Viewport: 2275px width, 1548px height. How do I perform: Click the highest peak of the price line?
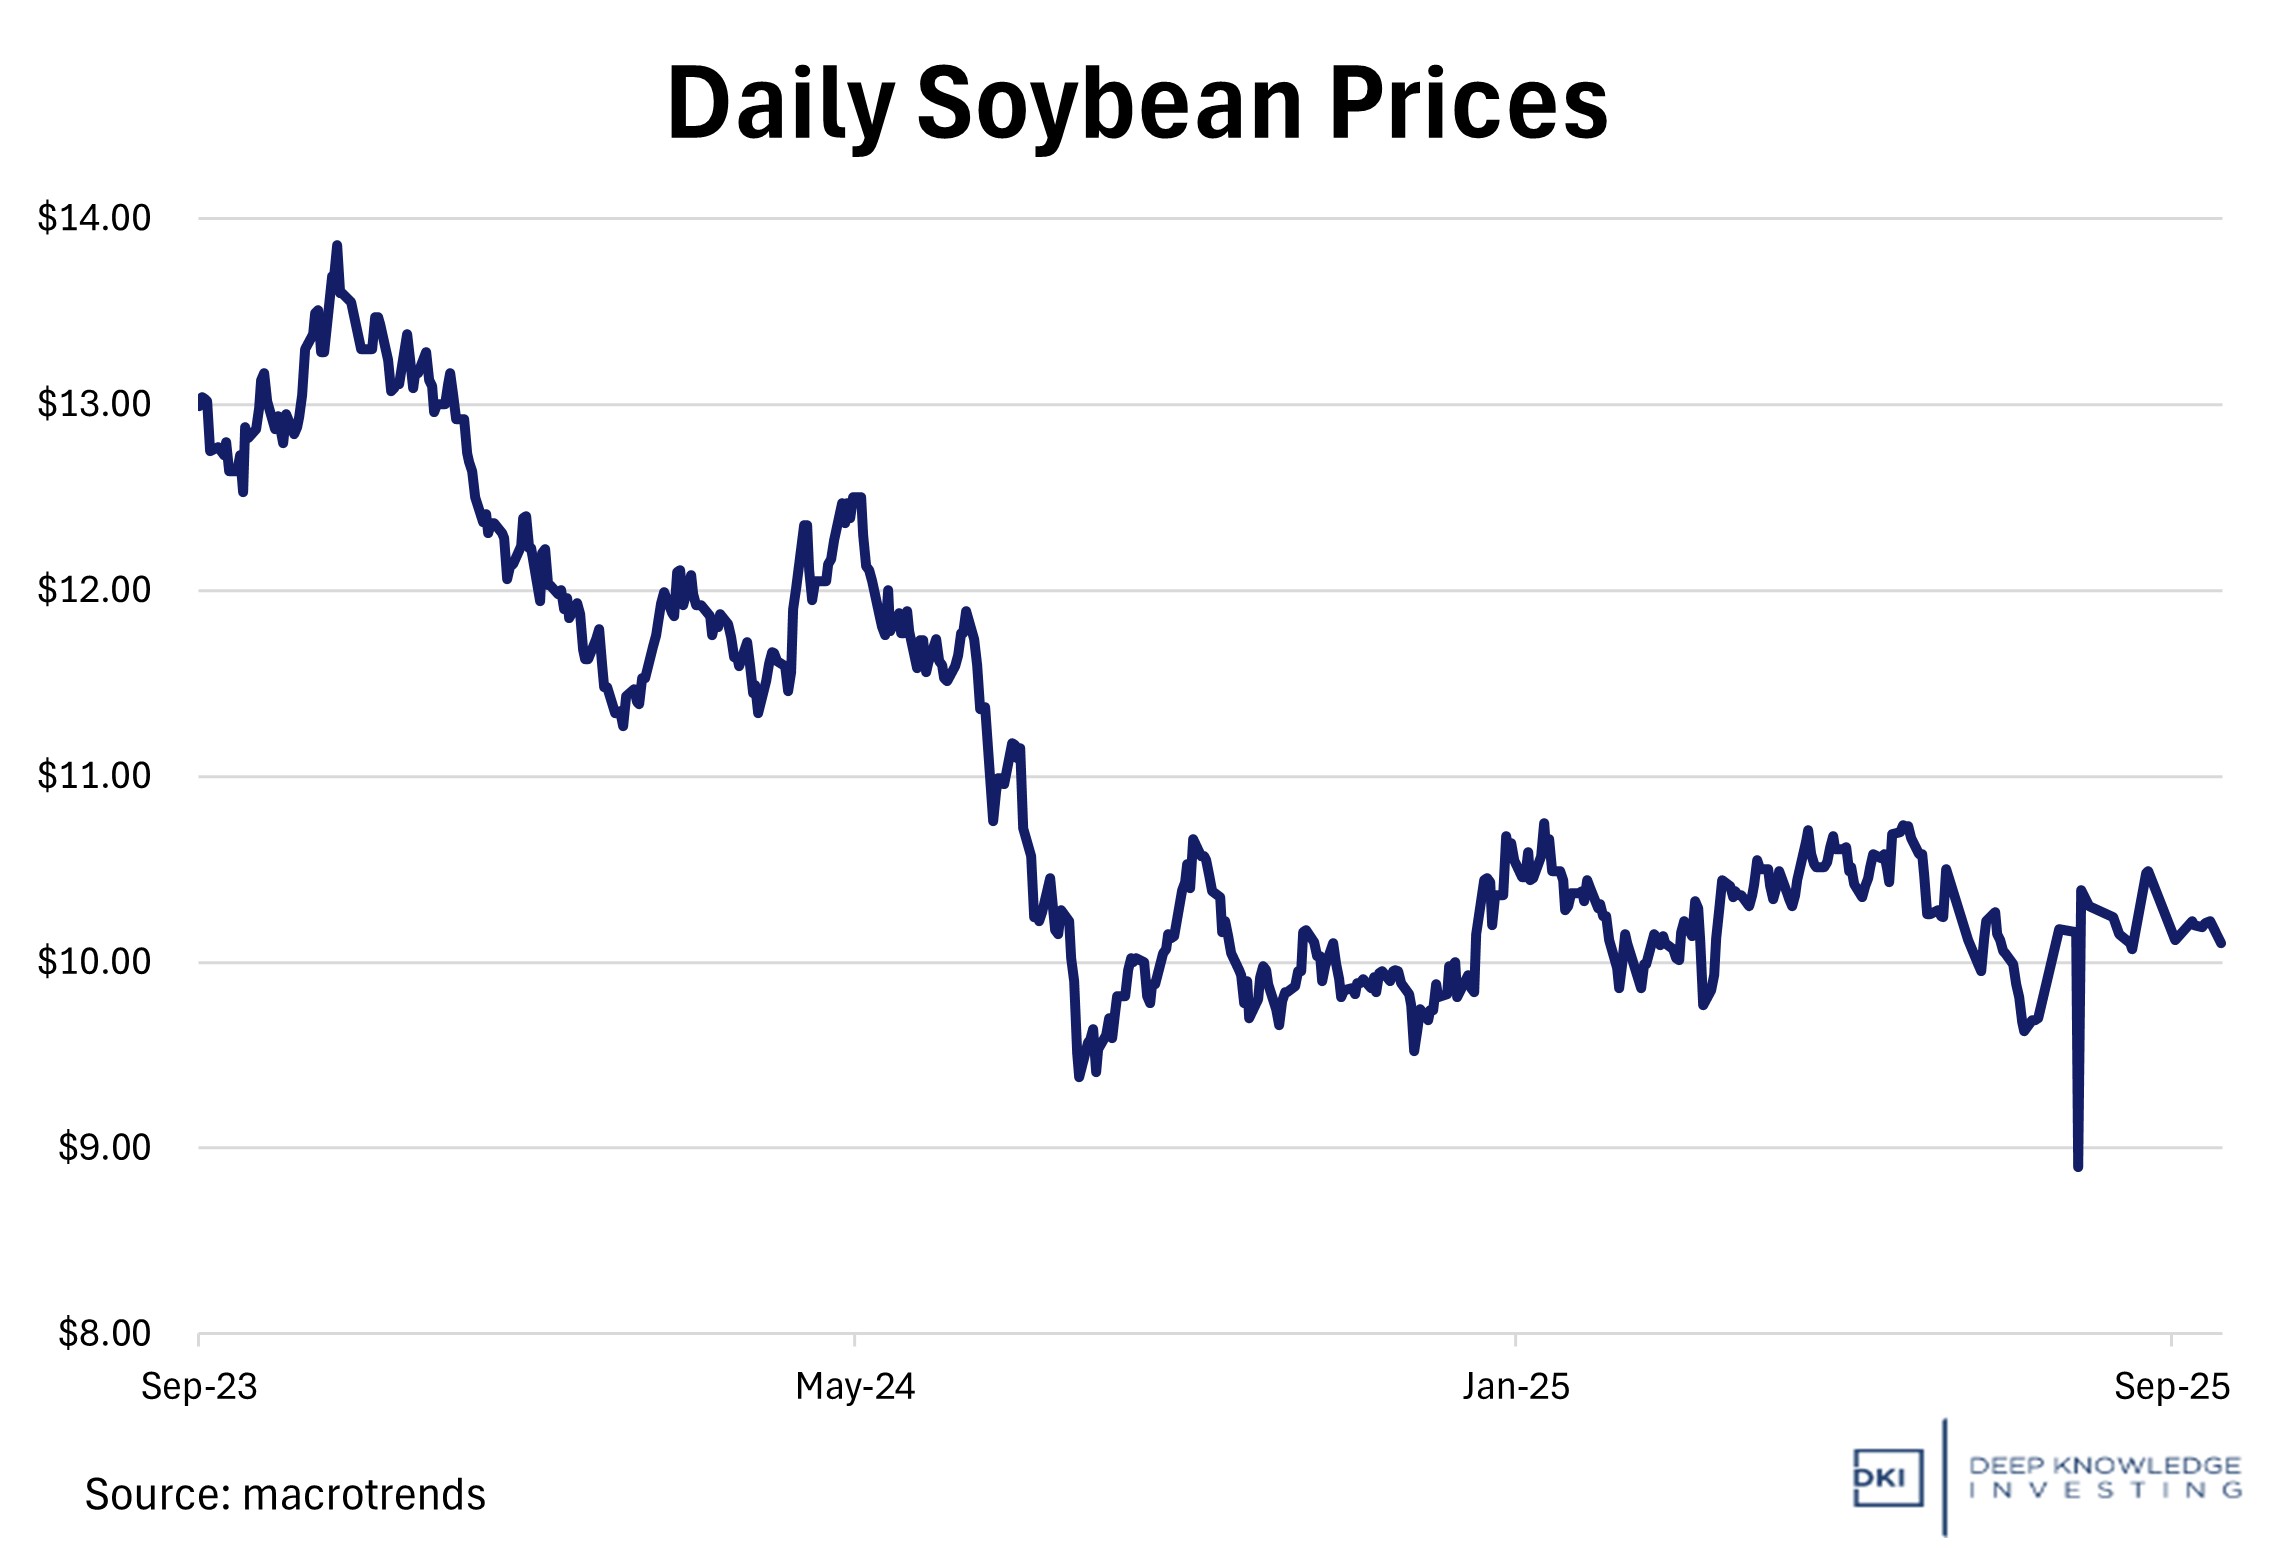(337, 245)
